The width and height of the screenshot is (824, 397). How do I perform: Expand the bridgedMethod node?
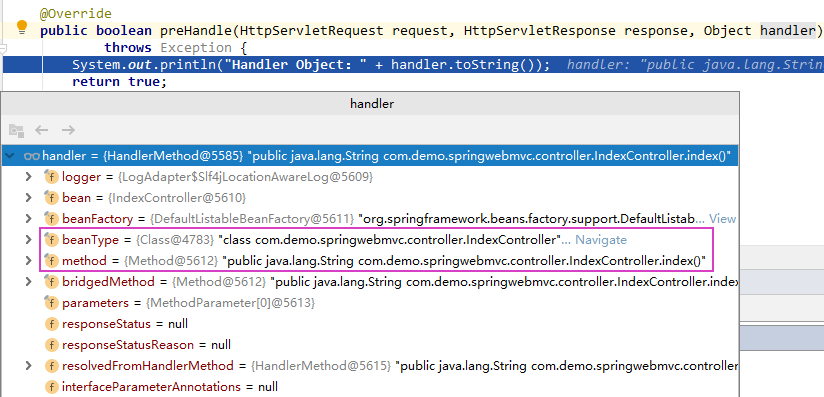(x=28, y=282)
